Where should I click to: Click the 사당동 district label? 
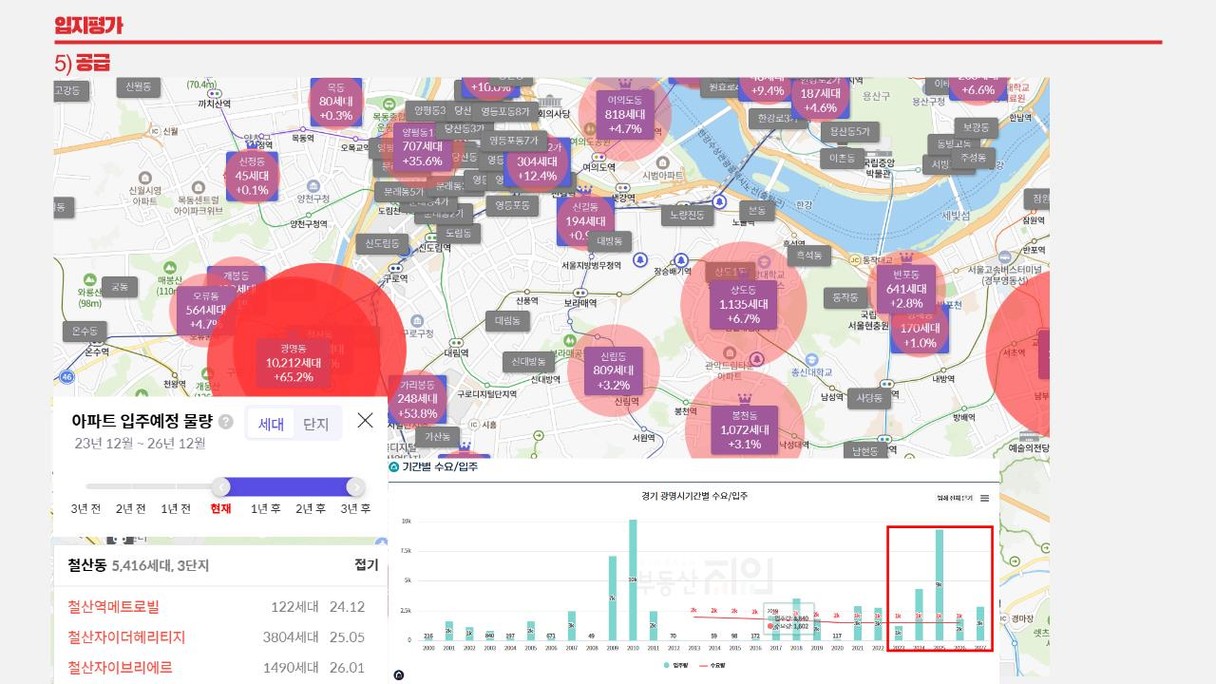[x=869, y=398]
